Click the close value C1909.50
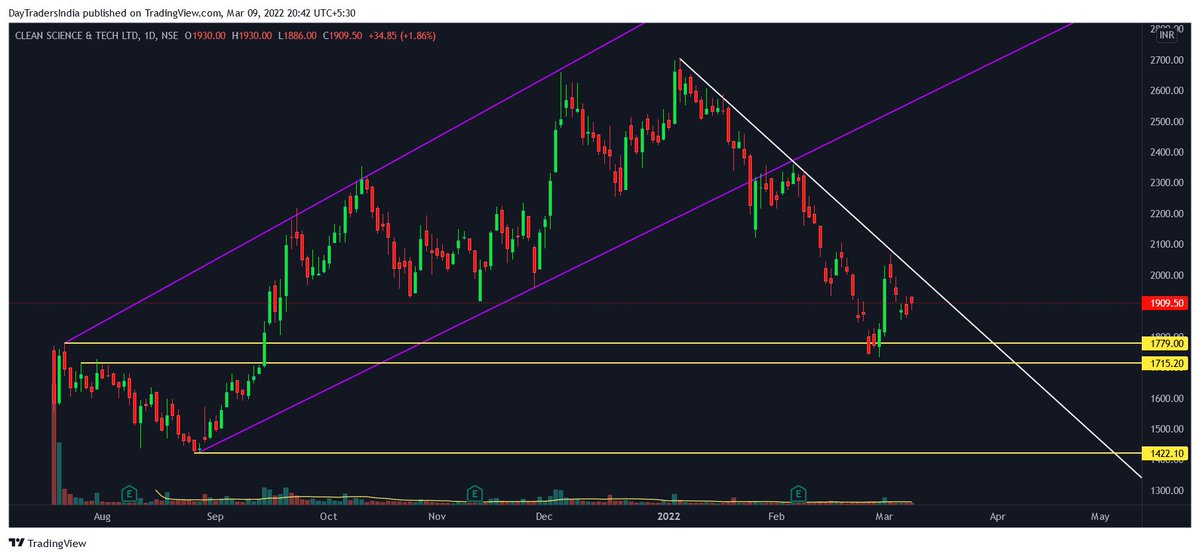 point(344,35)
